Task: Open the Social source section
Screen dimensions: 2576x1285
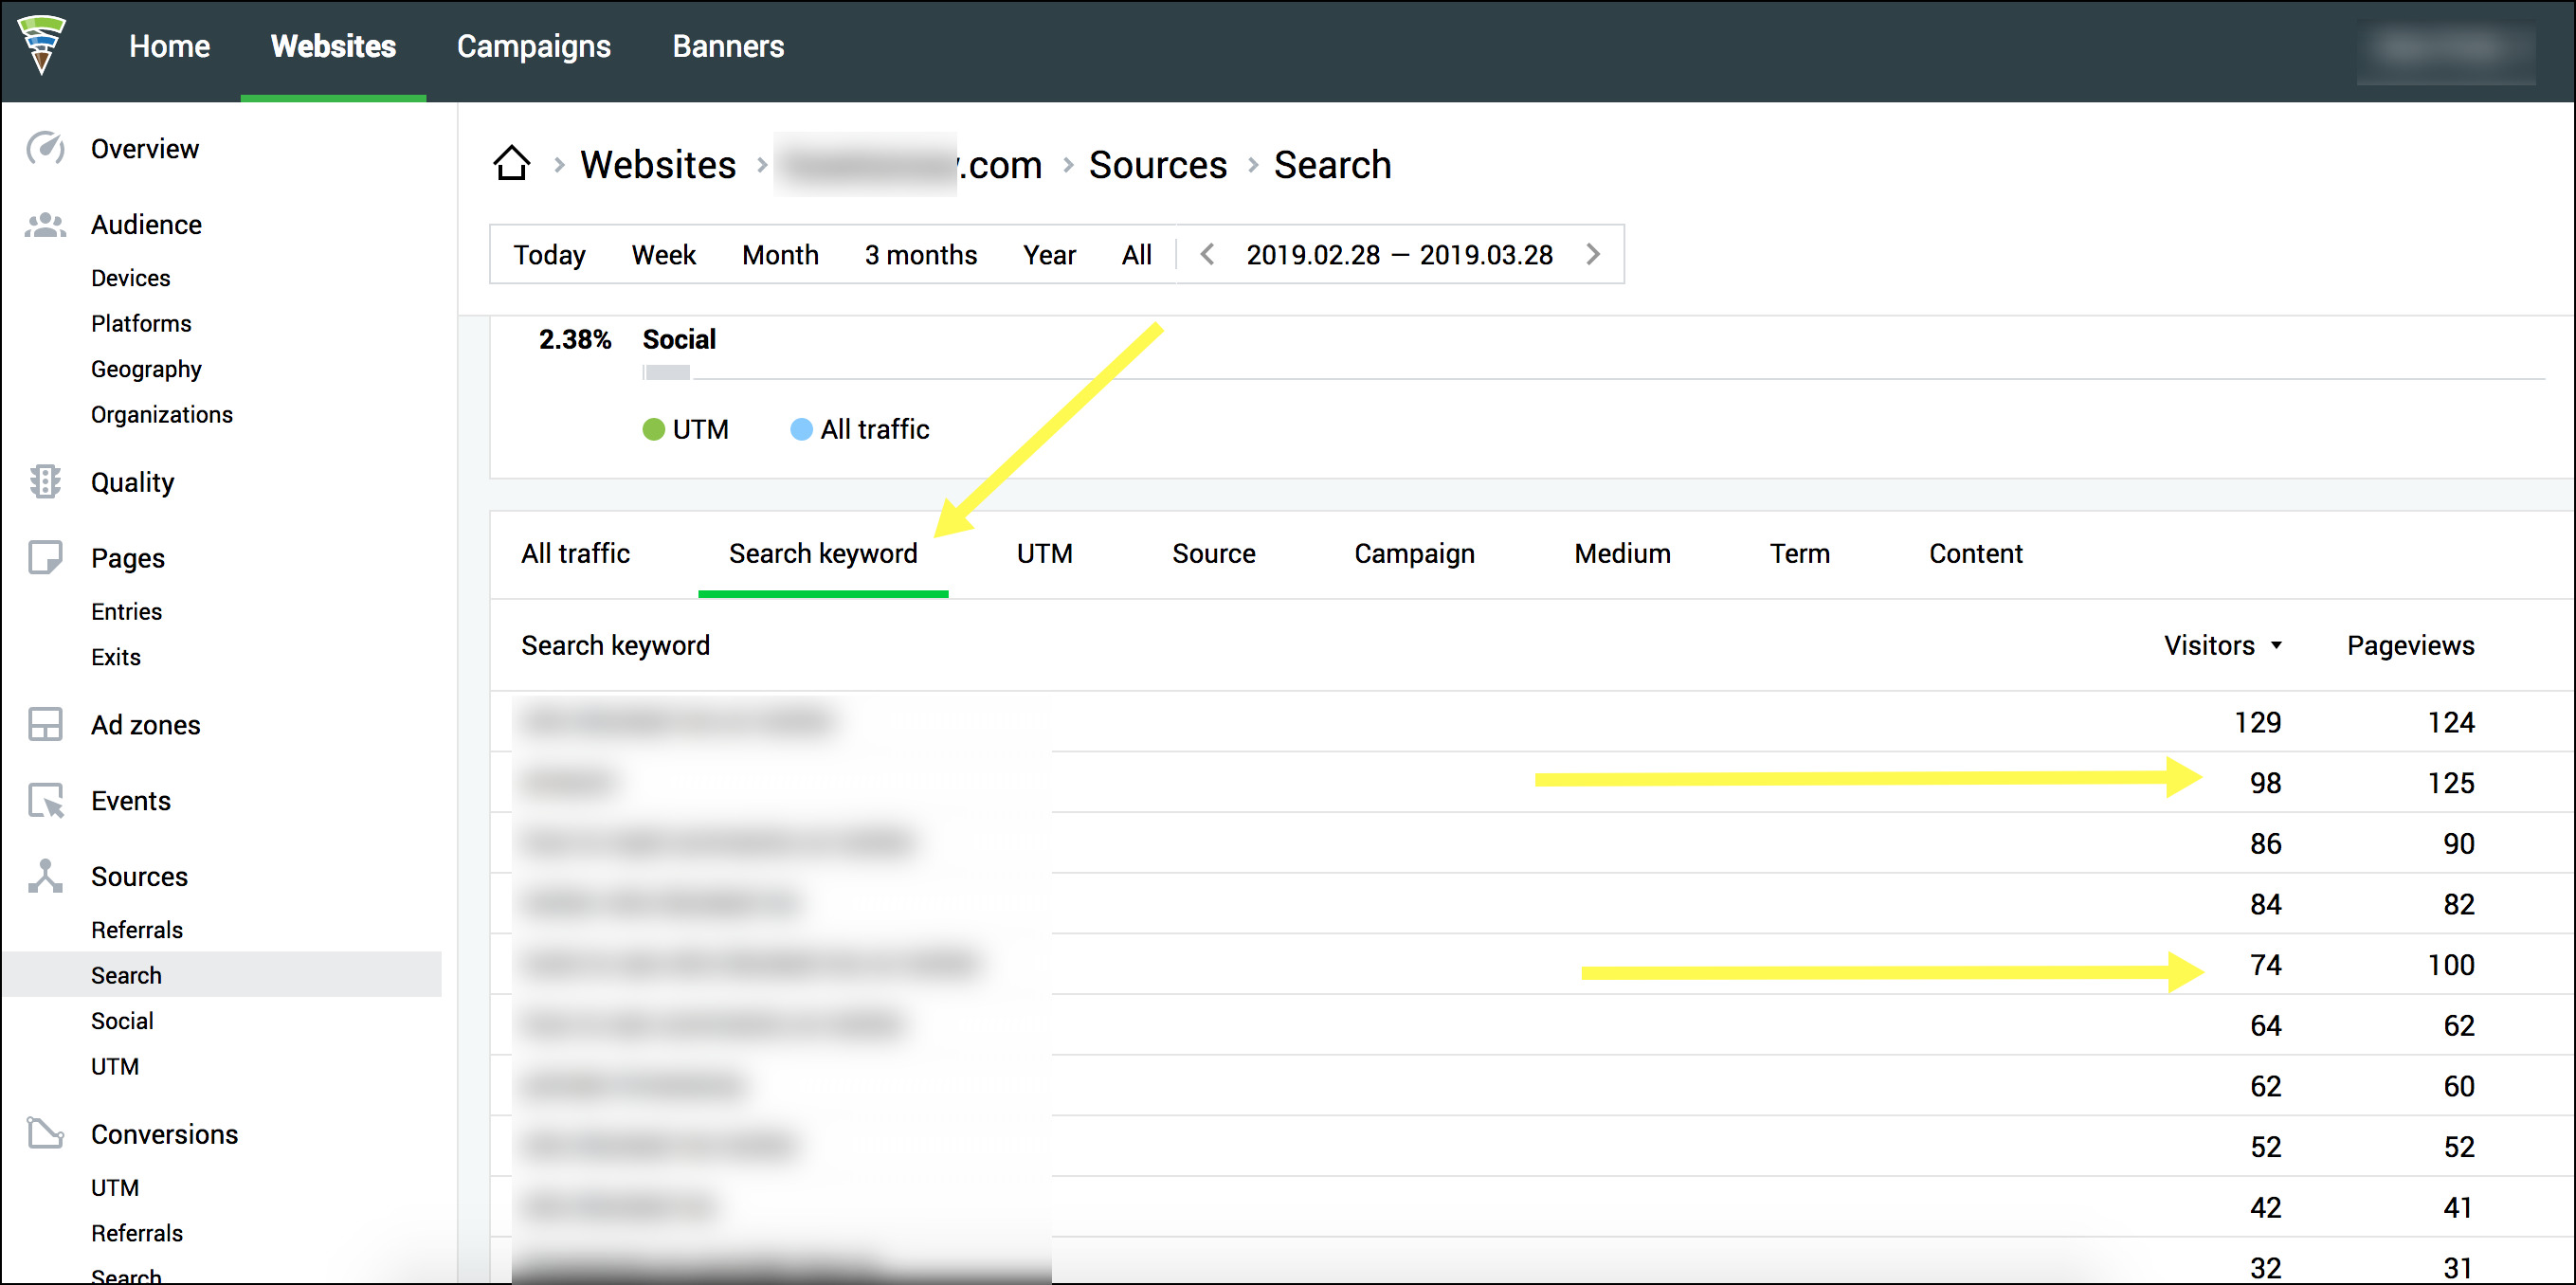Action: 121,1021
